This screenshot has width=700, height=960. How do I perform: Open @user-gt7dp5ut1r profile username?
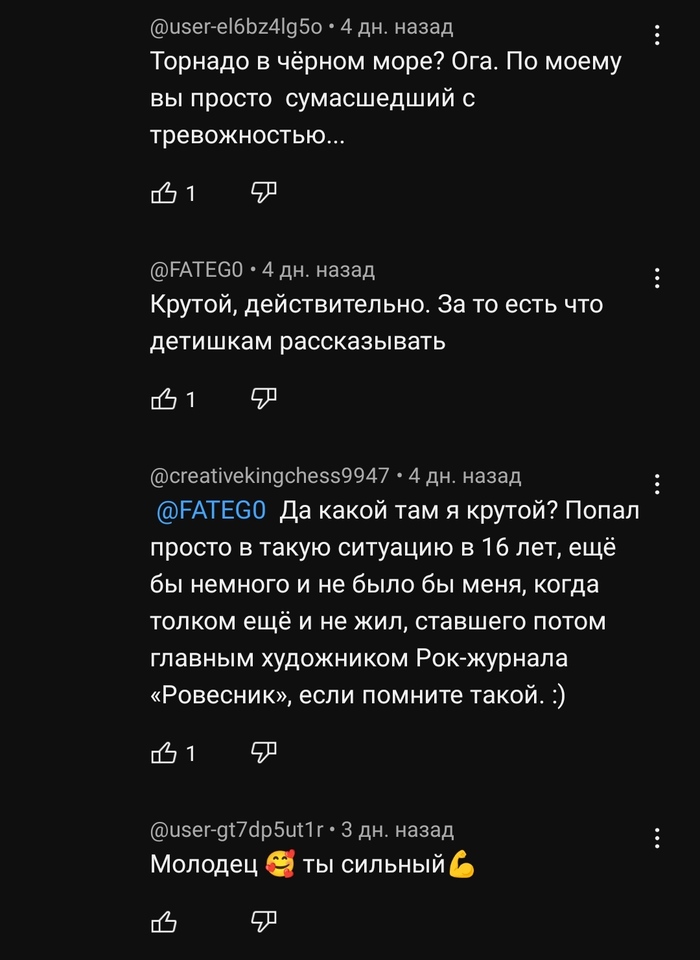[237, 829]
